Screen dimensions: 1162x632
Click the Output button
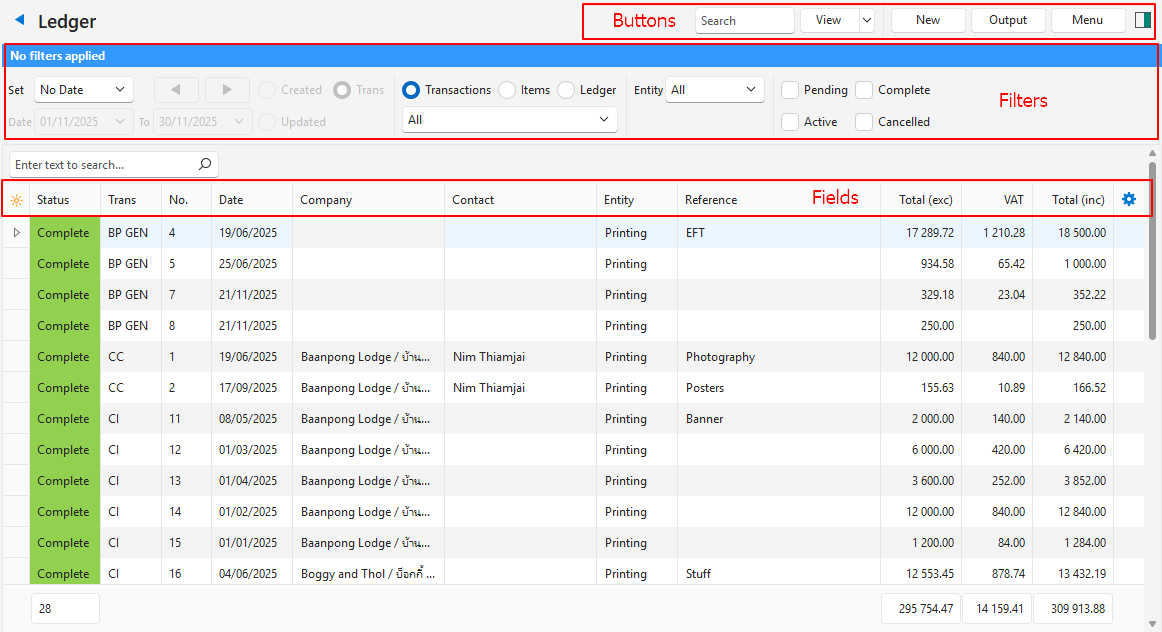click(1007, 19)
